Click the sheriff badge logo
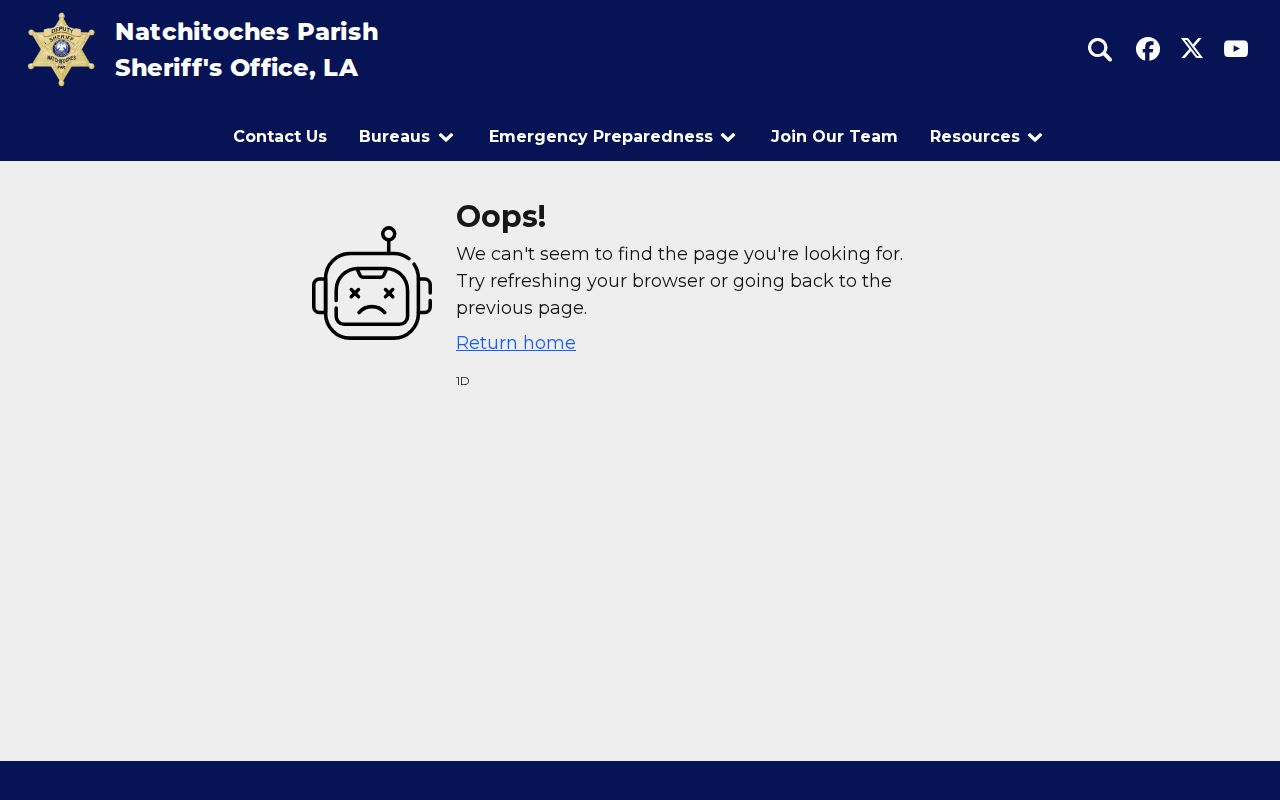Screen dimensions: 1280x800 [x=61, y=49]
